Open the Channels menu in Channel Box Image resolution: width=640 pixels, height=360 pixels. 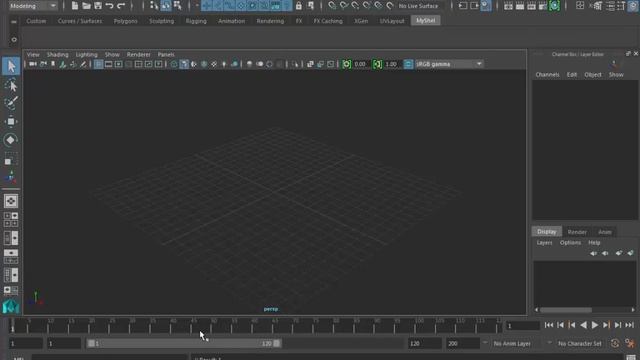(547, 75)
